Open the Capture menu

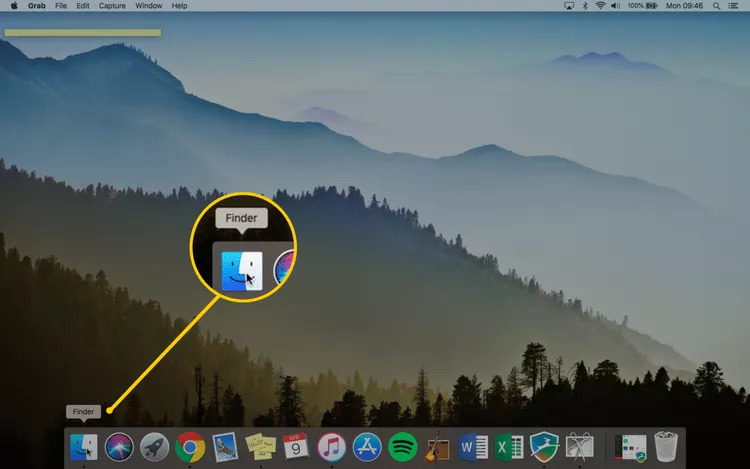pyautogui.click(x=112, y=6)
